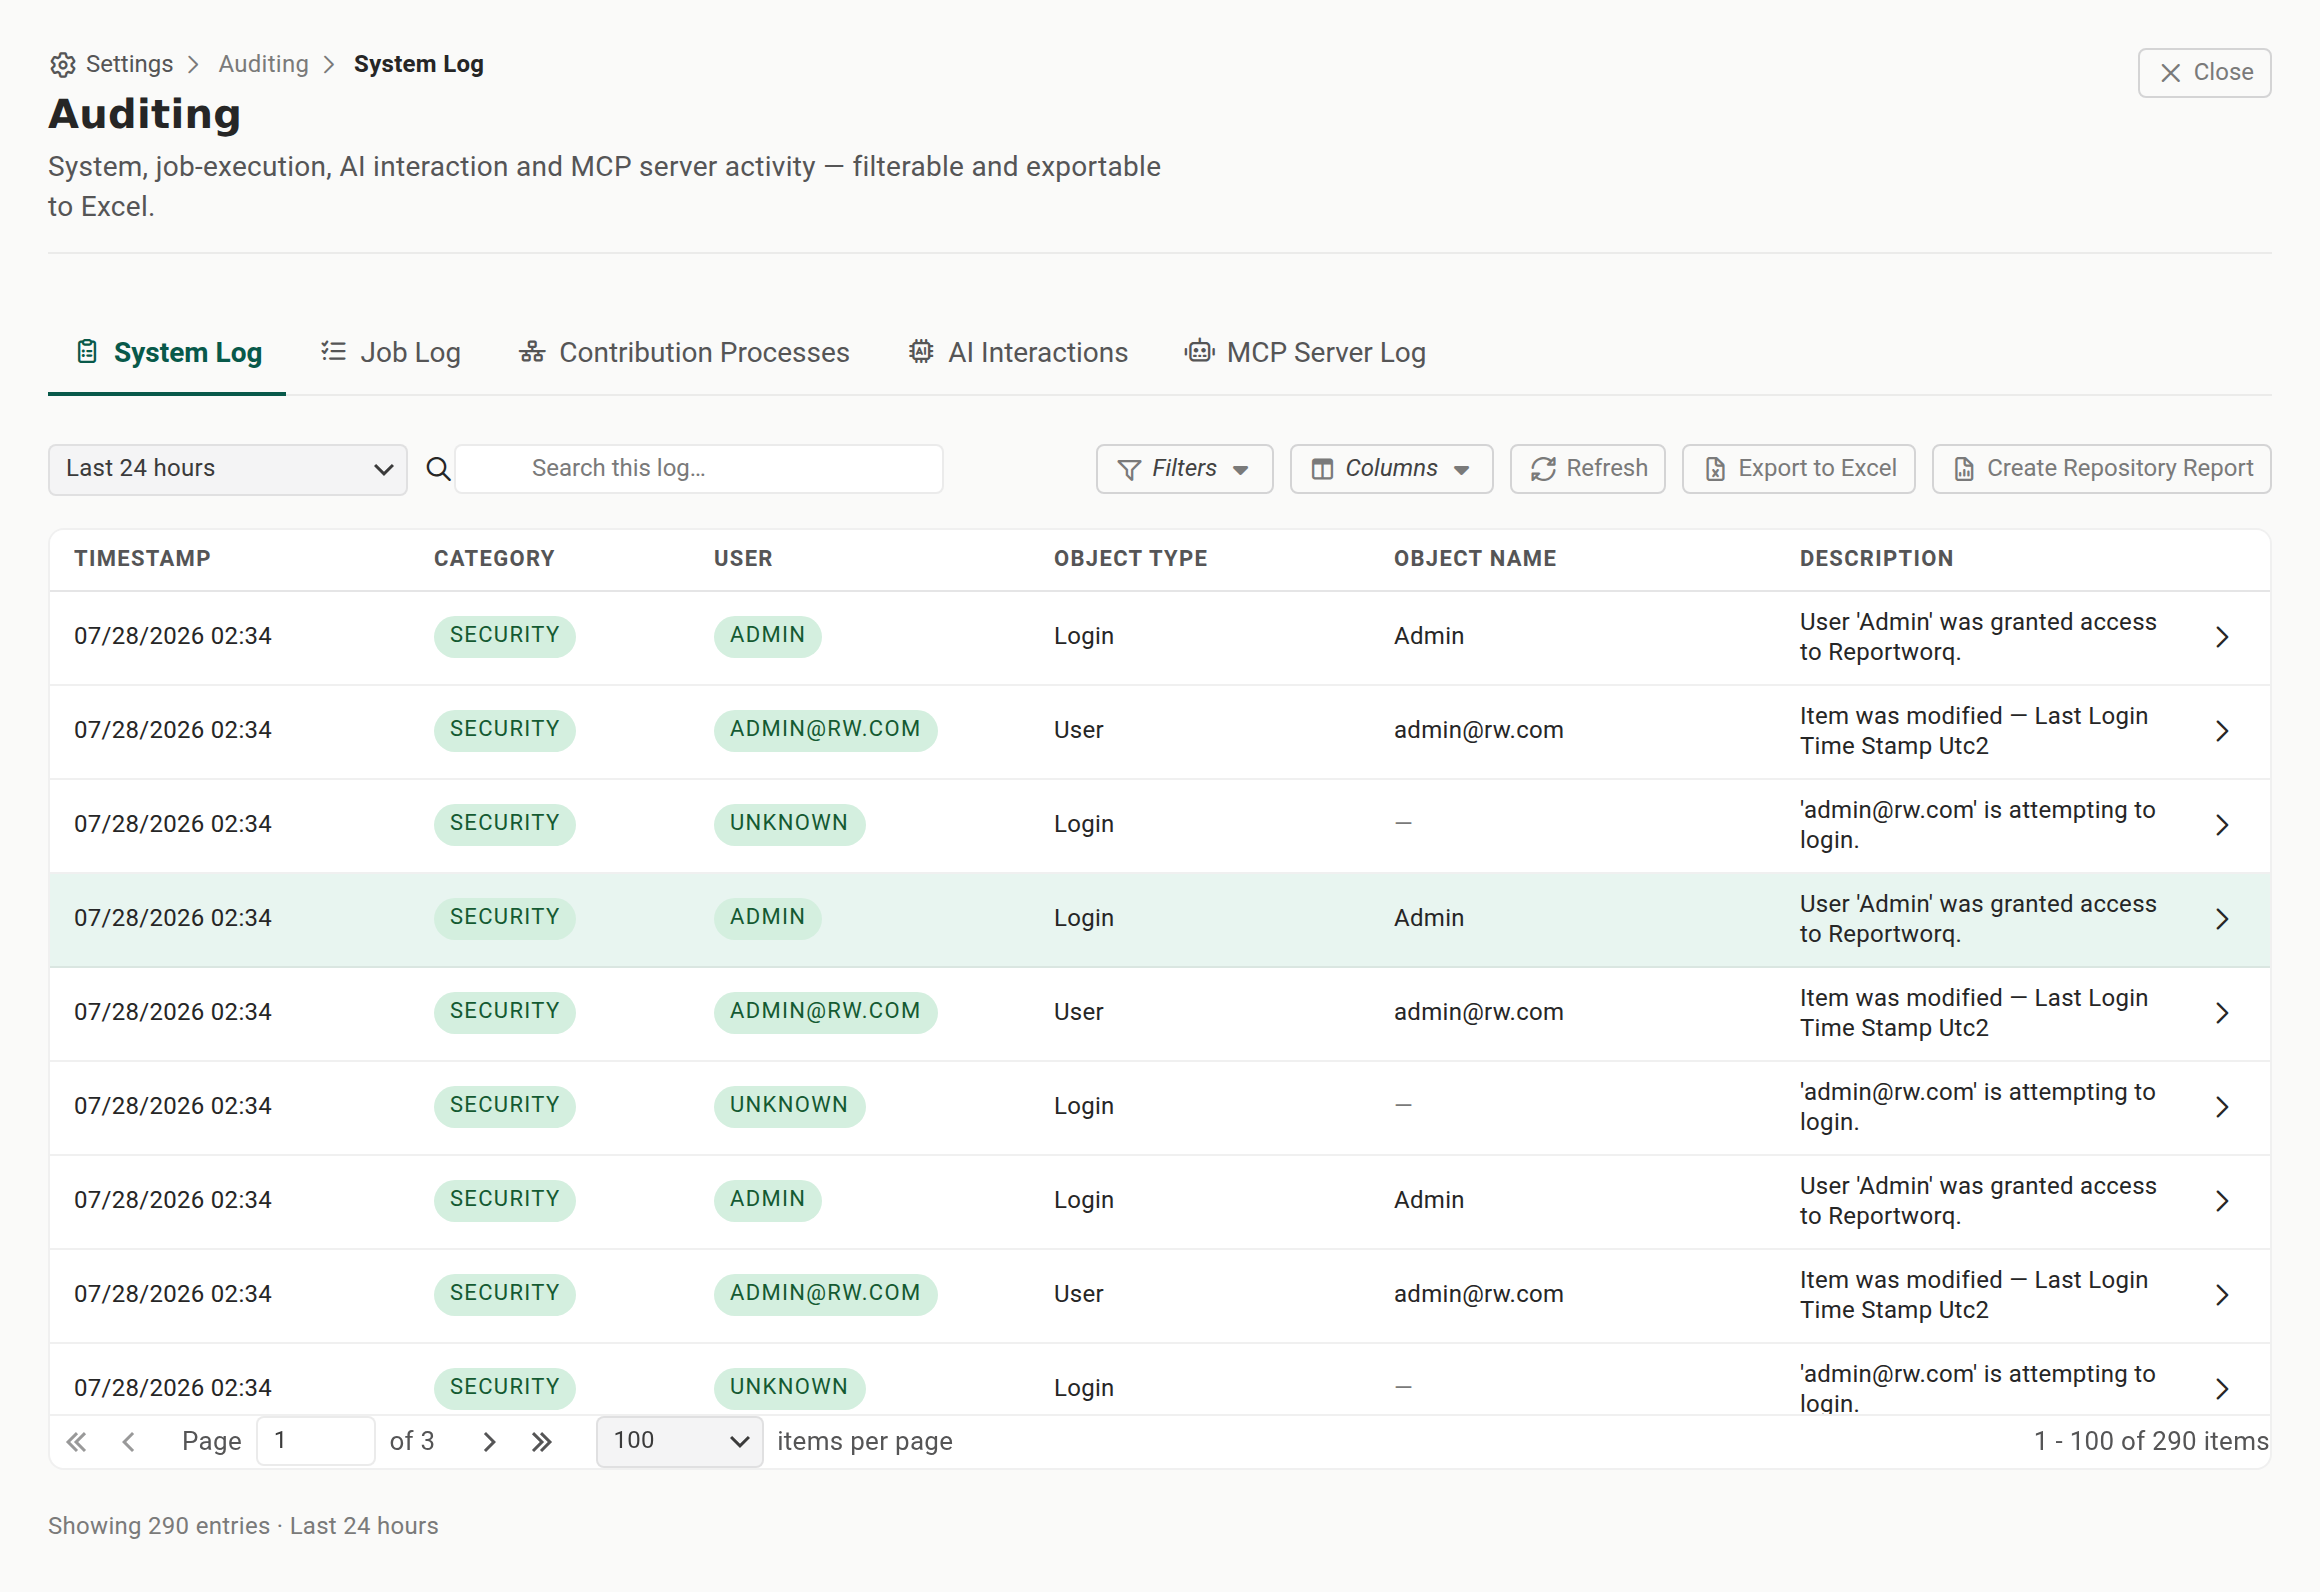The height and width of the screenshot is (1592, 2320).
Task: Click the page number input field
Action: tap(316, 1442)
